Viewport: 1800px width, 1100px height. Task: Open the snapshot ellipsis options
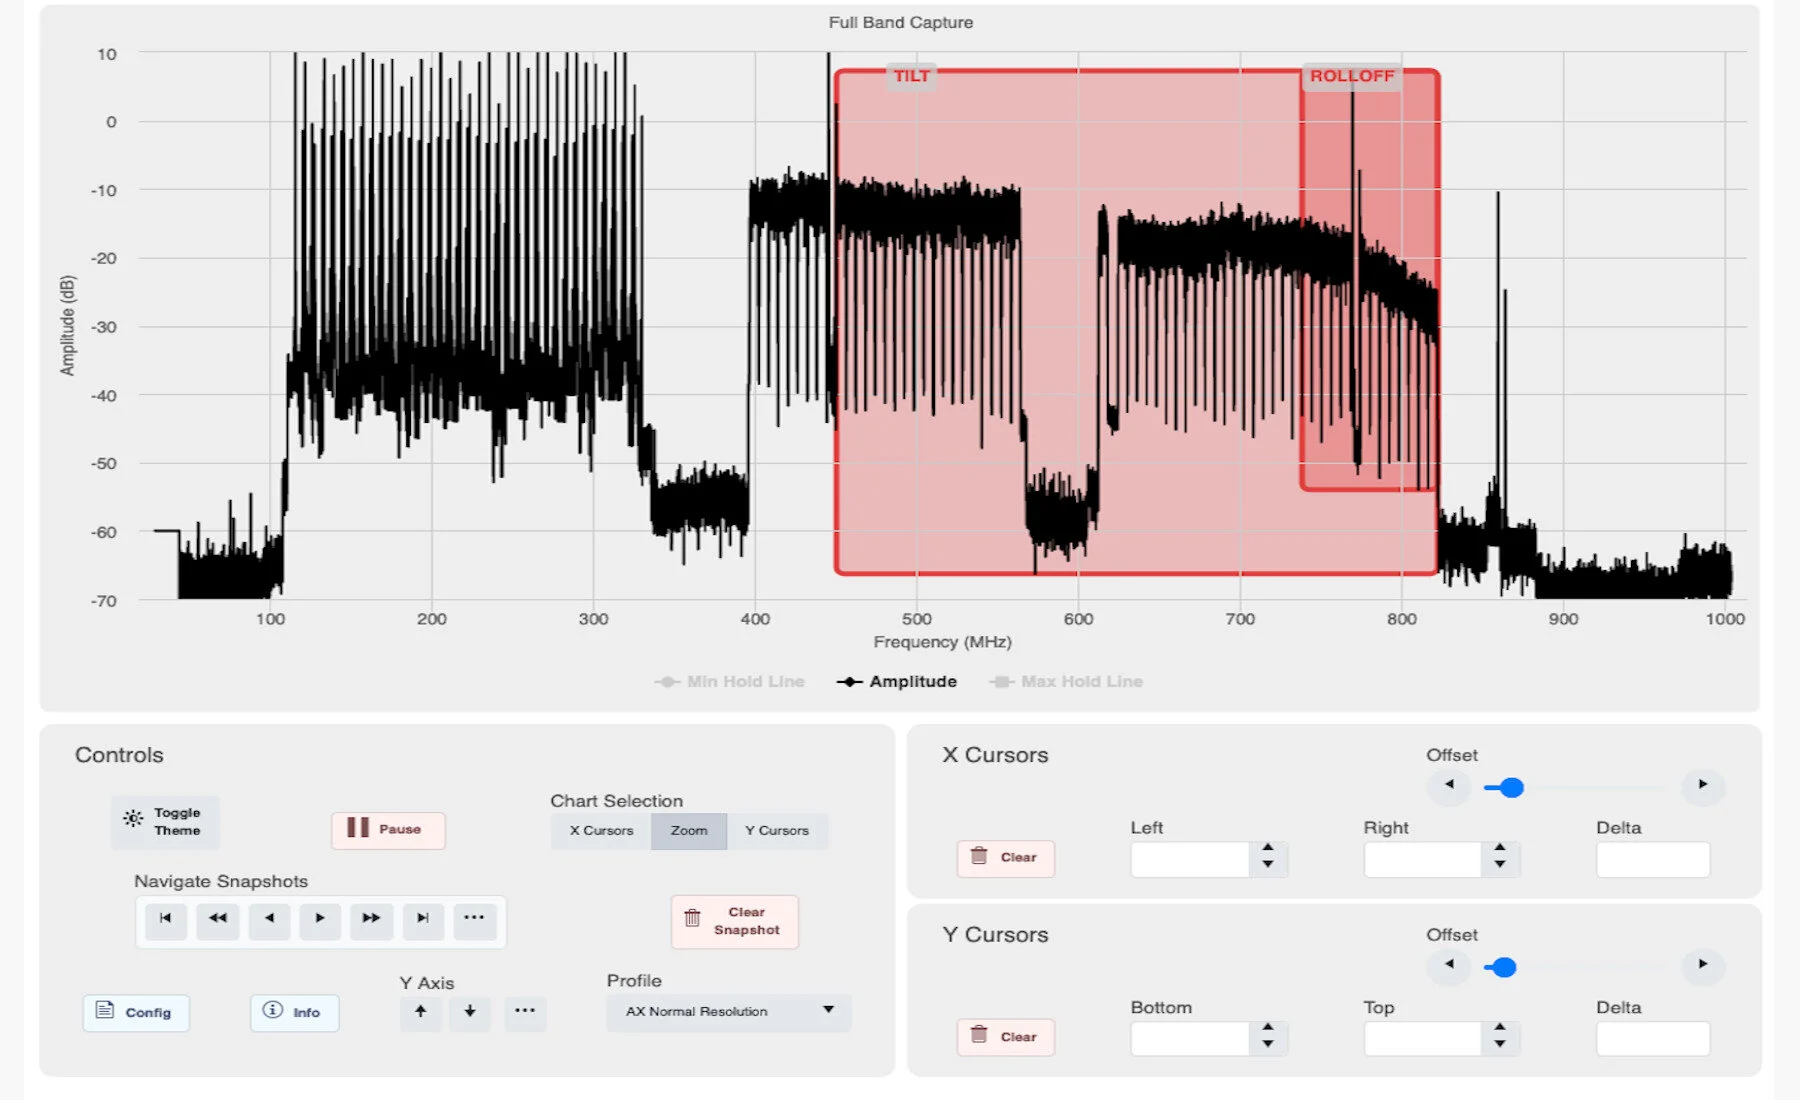(x=474, y=921)
